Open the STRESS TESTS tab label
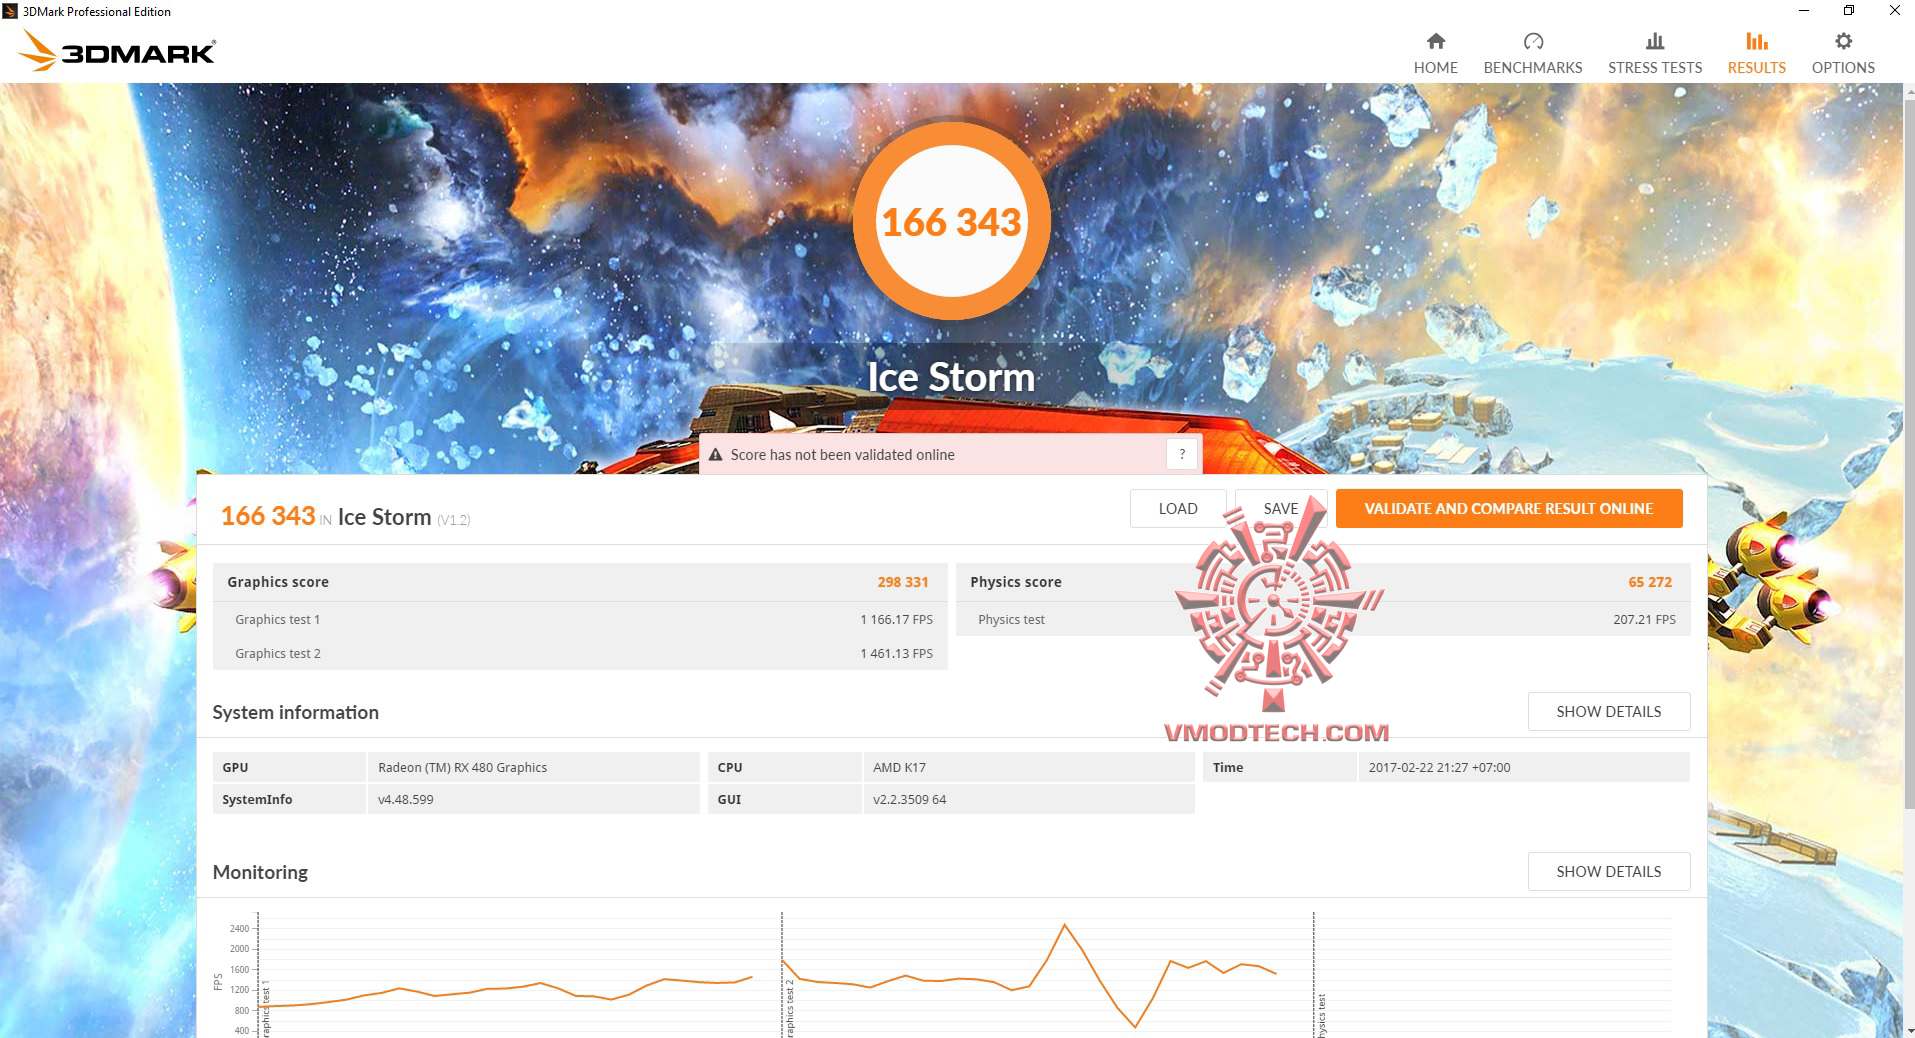The height and width of the screenshot is (1038, 1915). (1655, 68)
